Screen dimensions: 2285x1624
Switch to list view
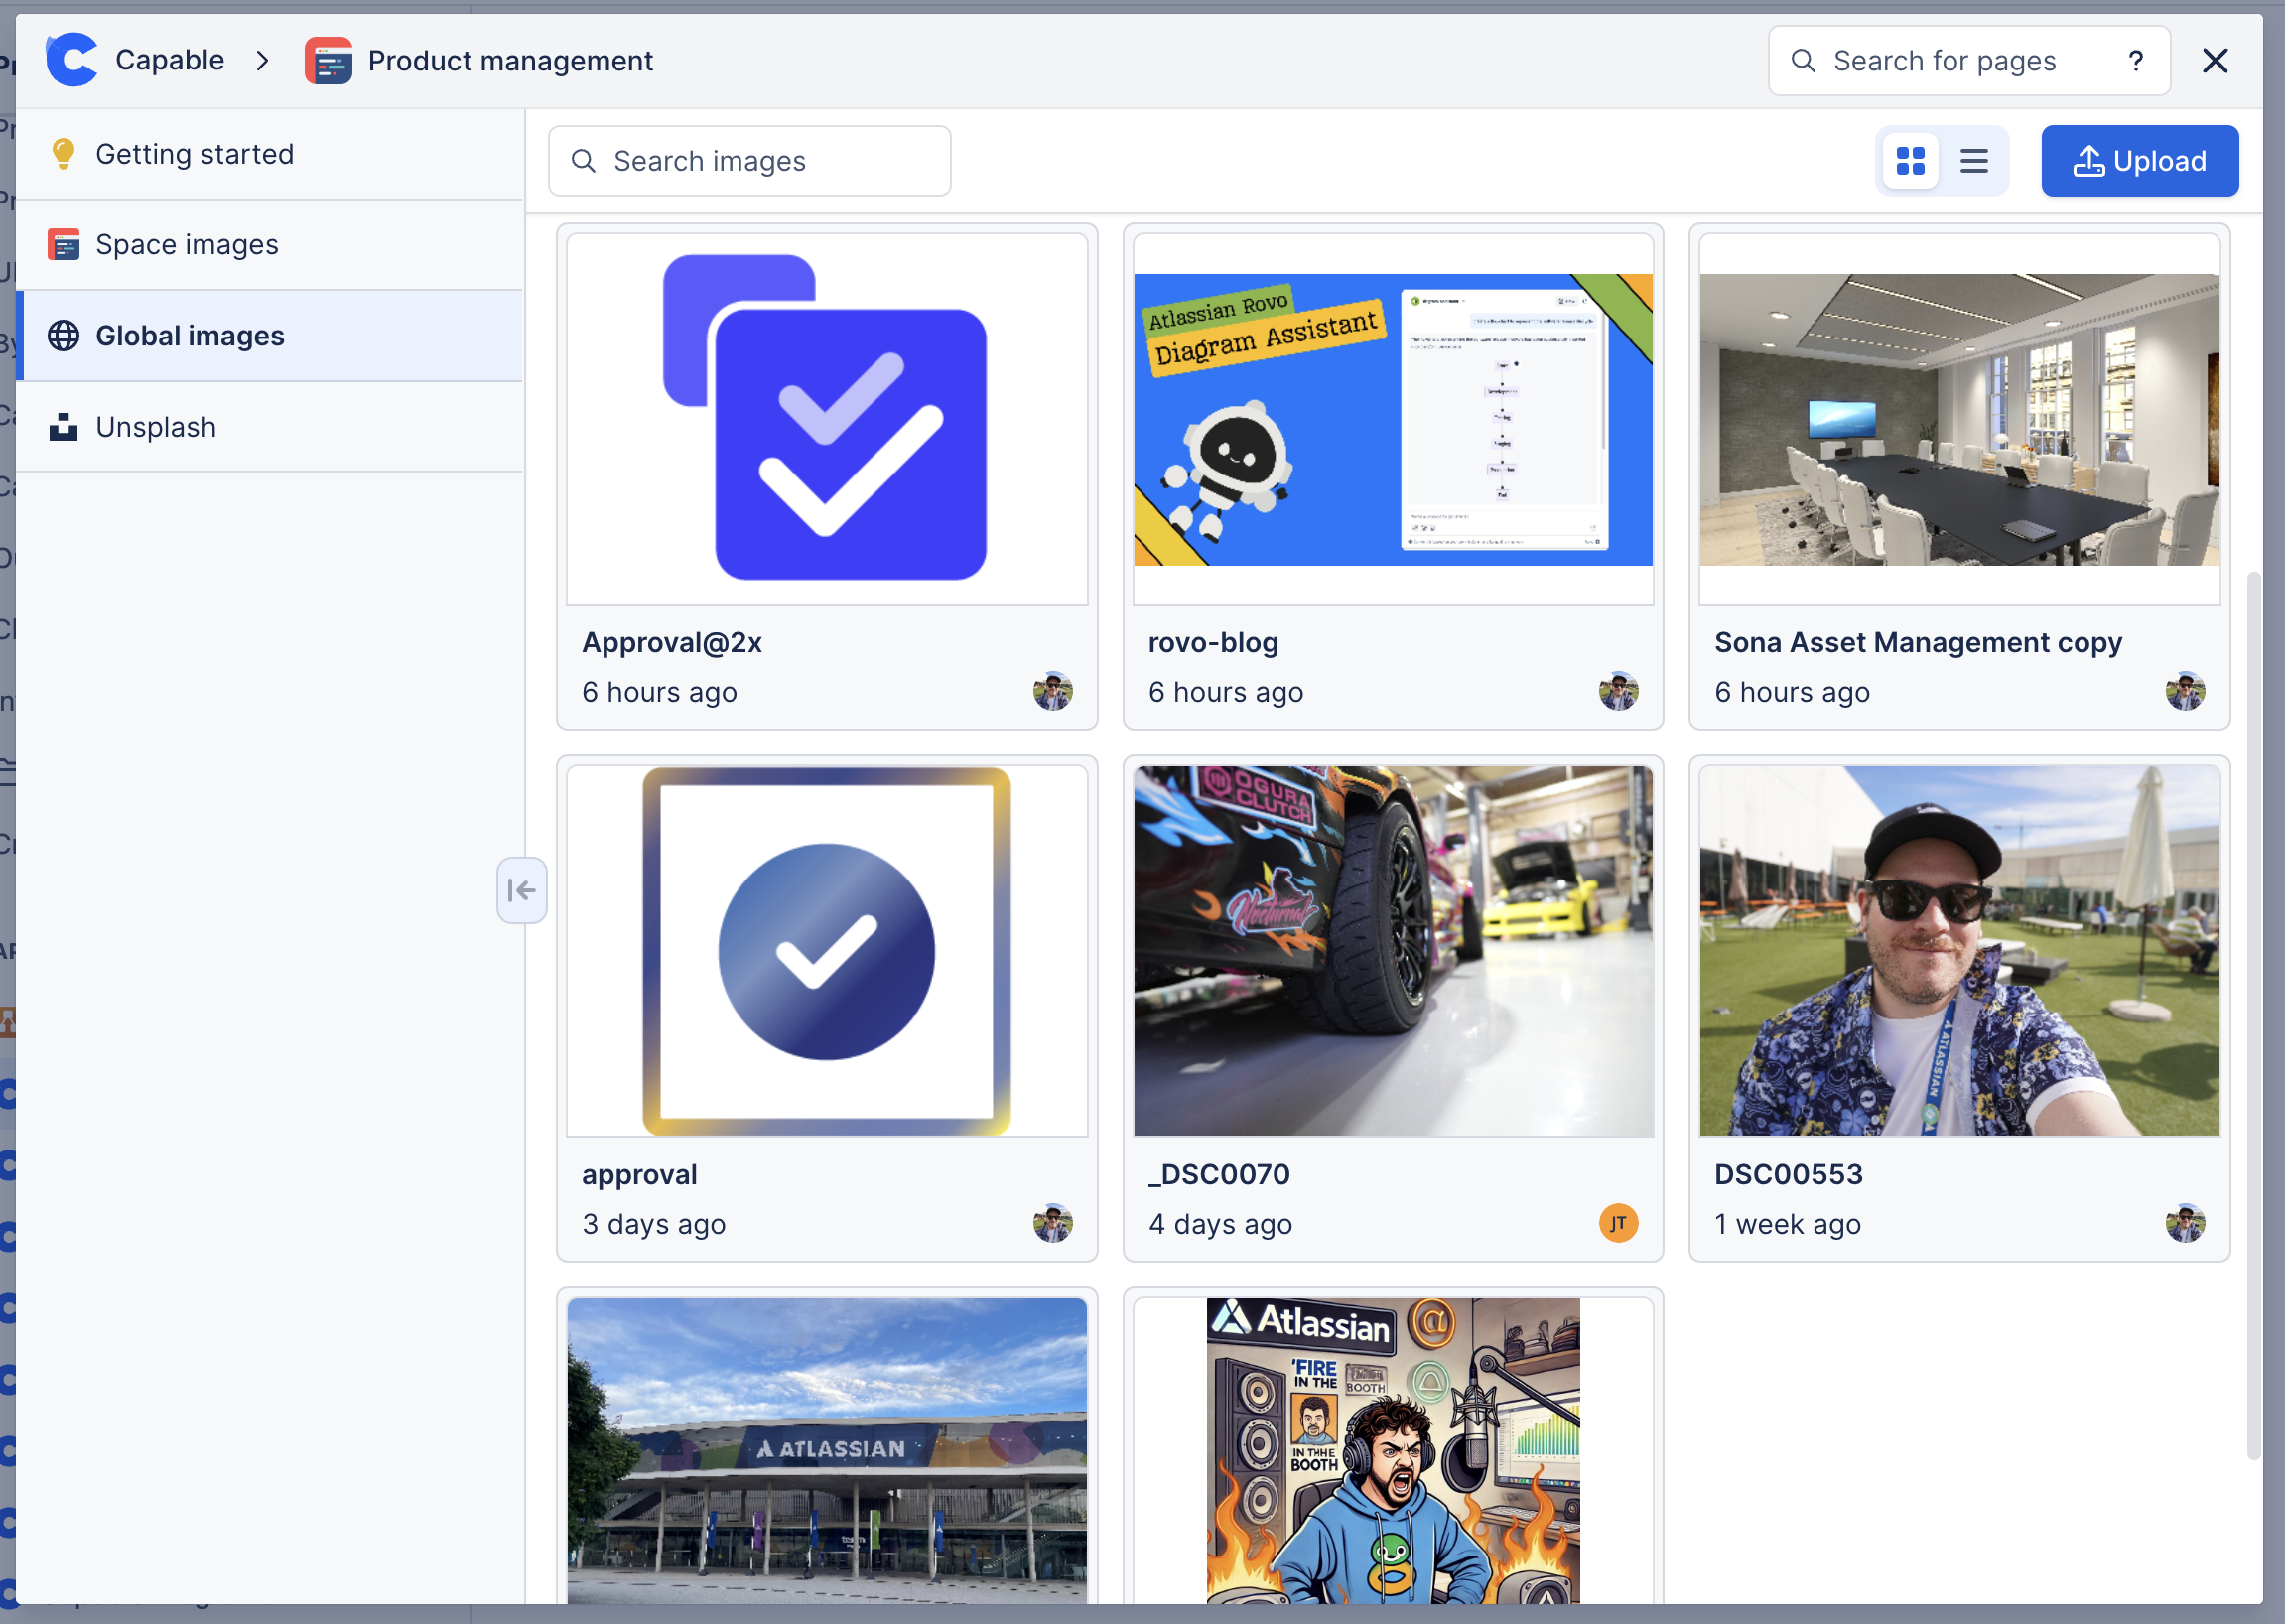click(x=1973, y=161)
